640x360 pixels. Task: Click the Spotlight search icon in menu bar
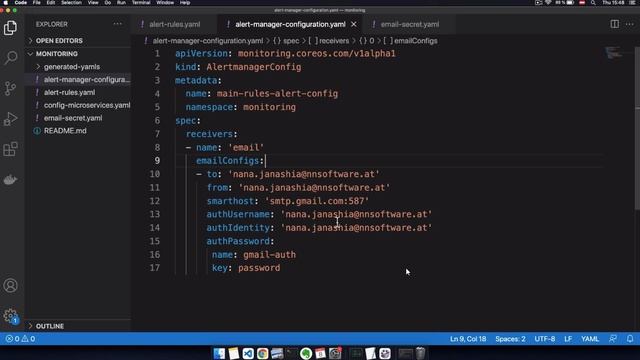tap(593, 2)
